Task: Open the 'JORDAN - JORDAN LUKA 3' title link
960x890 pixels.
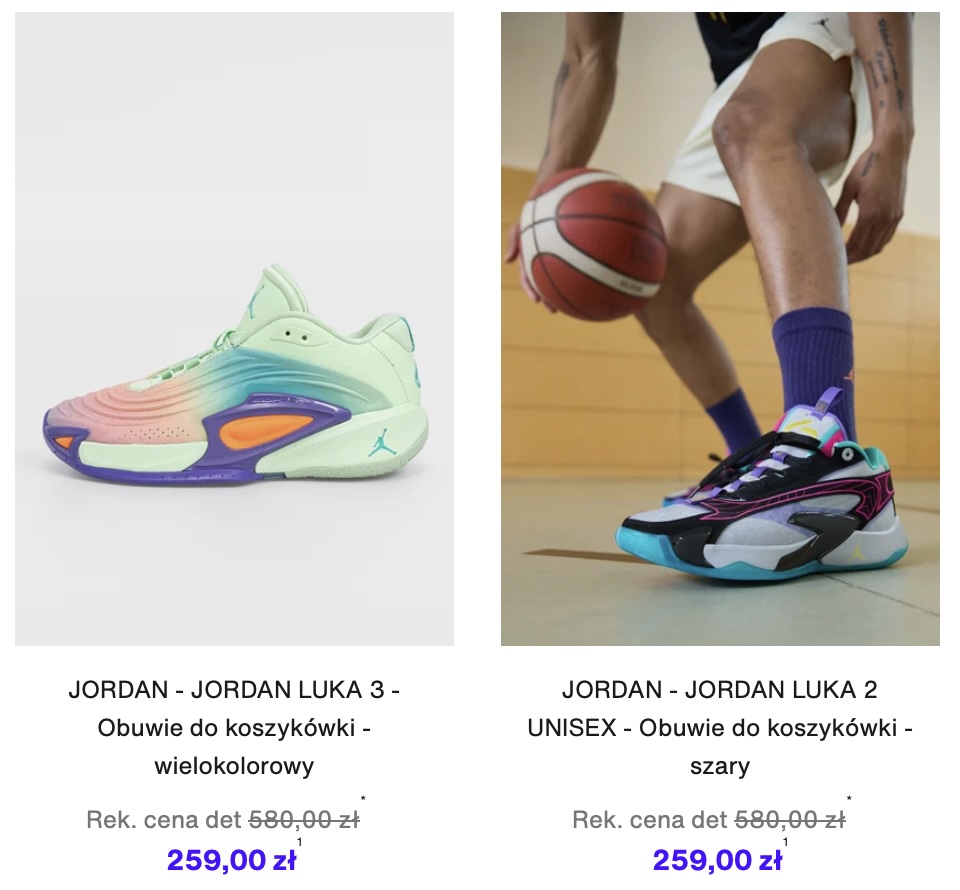Action: [x=234, y=690]
